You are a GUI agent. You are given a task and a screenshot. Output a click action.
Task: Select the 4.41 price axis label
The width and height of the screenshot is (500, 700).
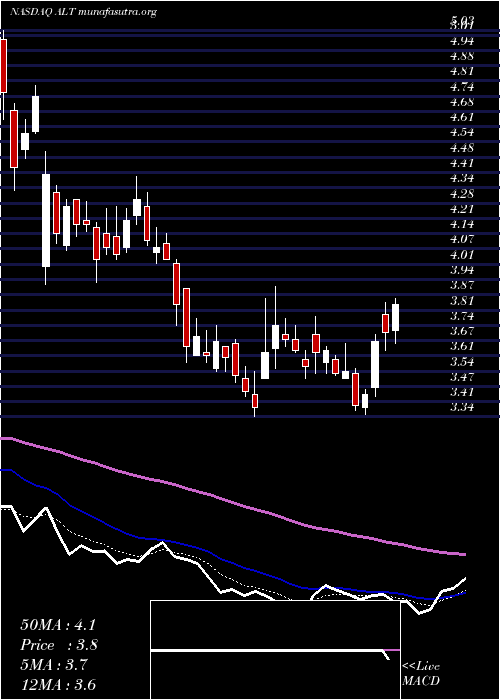[x=462, y=163]
